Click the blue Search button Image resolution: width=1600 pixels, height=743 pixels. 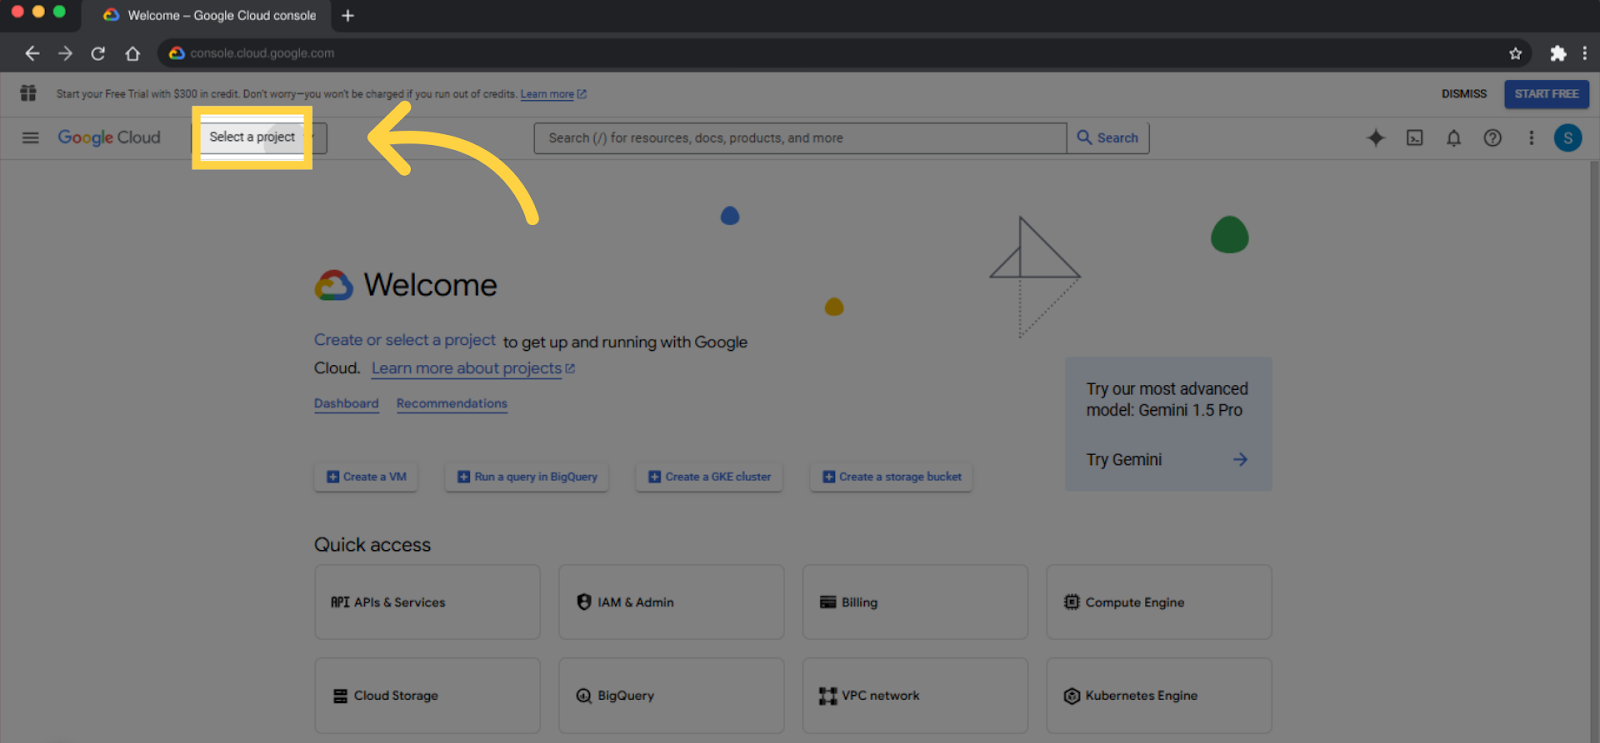[x=1108, y=138]
